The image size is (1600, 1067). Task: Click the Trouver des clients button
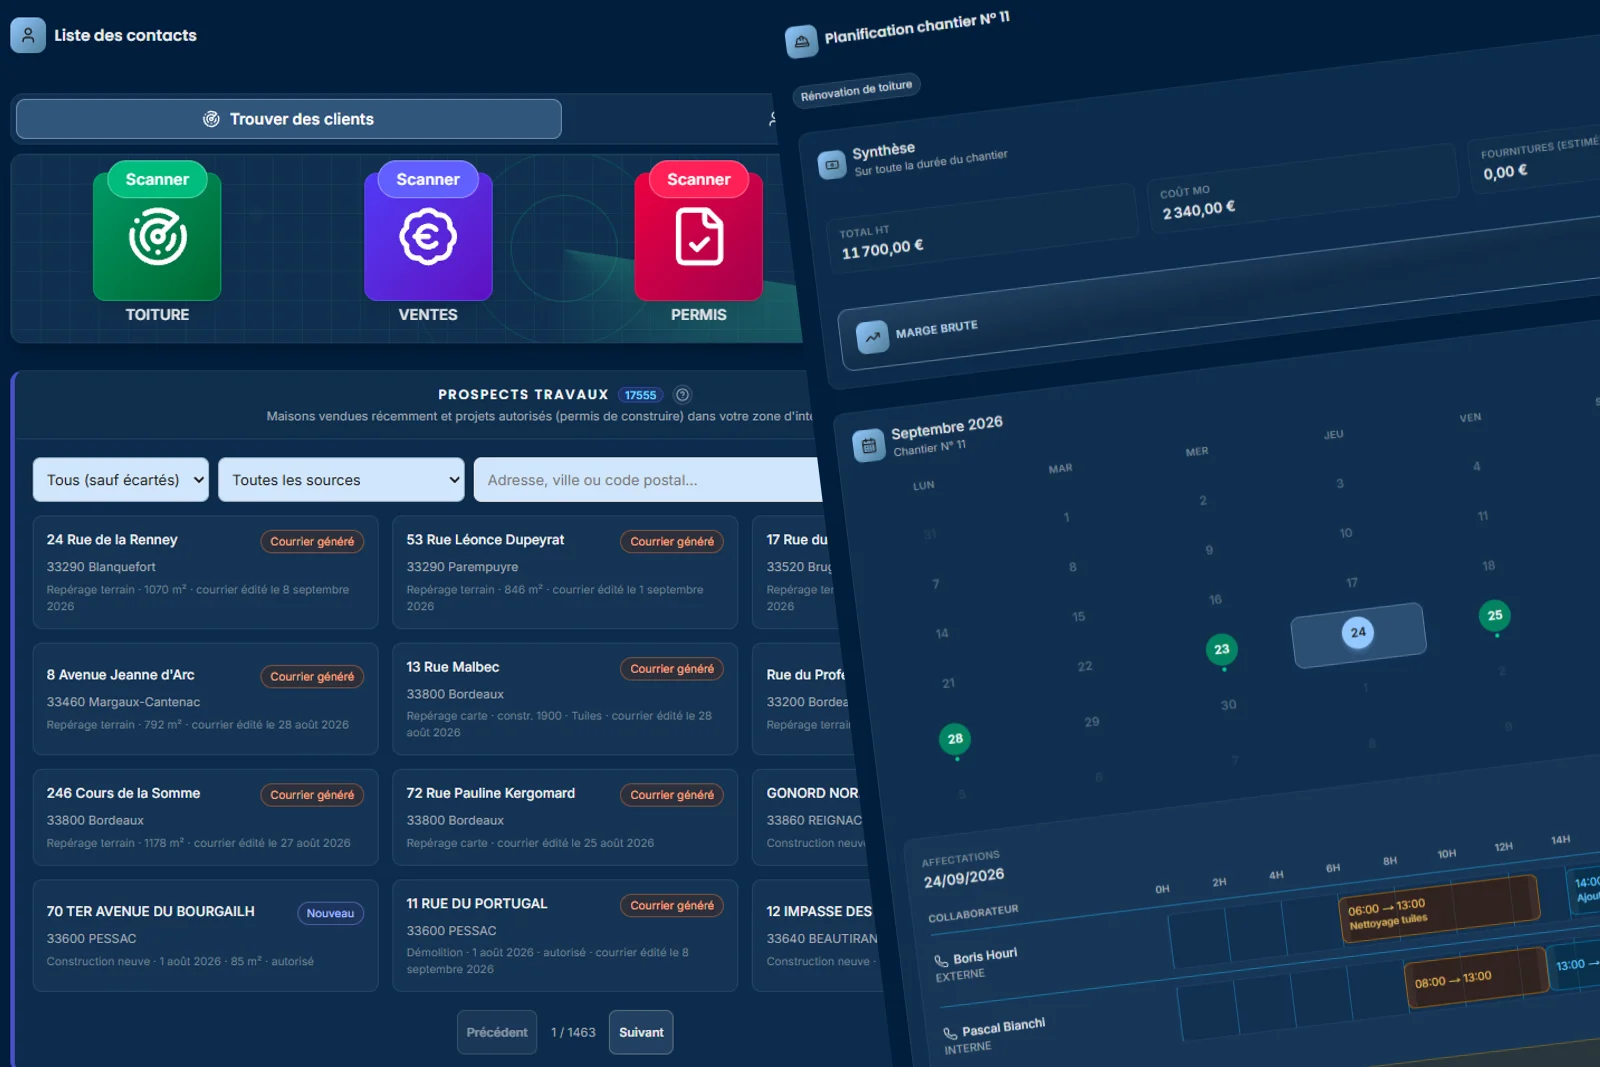click(x=289, y=119)
